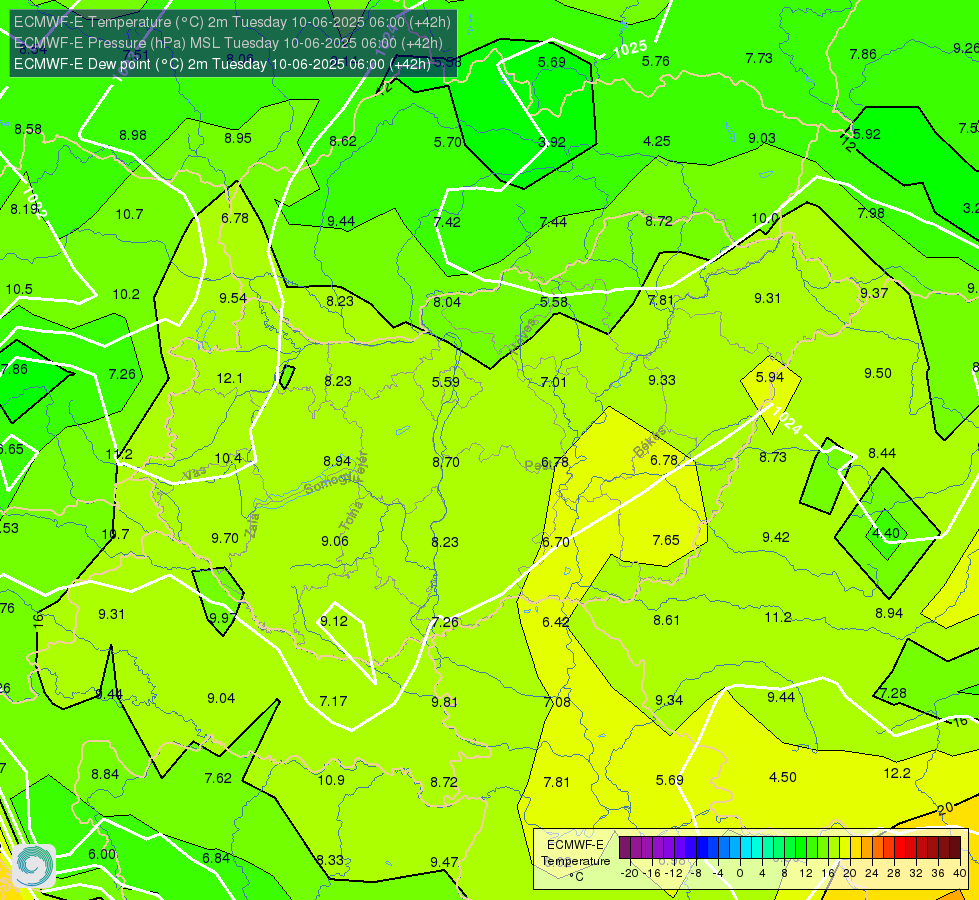Click the 9.04 dew point value
Screen dimensions: 979x900
221,698
